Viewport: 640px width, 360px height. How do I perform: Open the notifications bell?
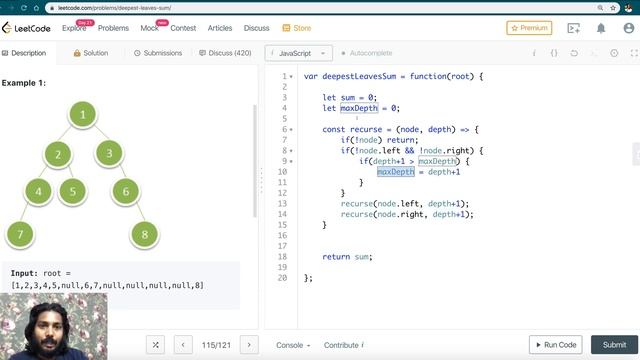pyautogui.click(x=601, y=28)
